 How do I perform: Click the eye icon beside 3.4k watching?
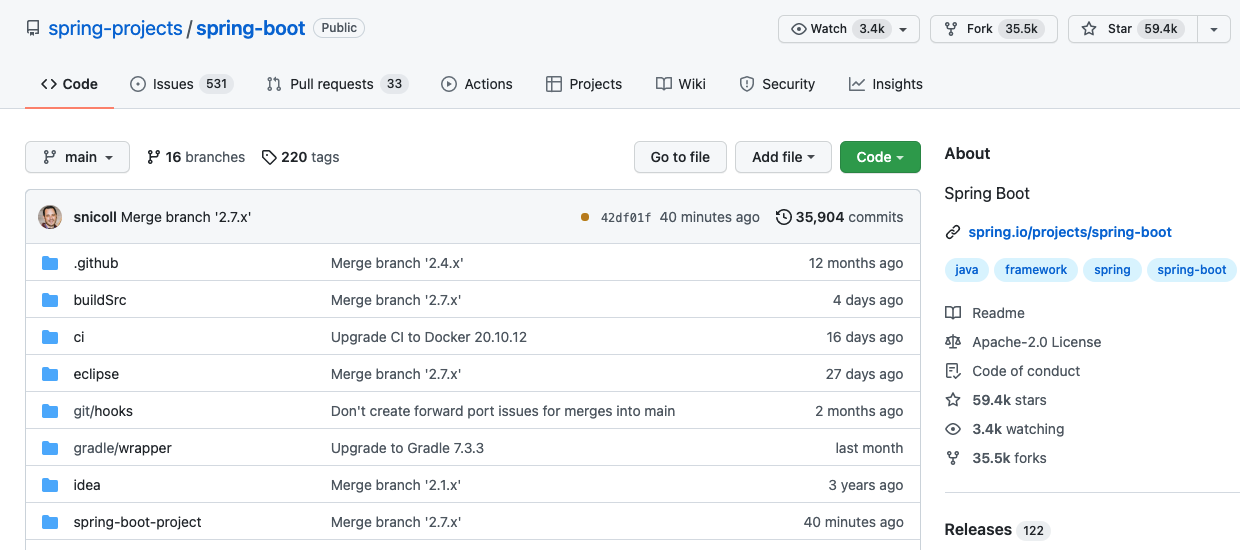[x=953, y=429]
